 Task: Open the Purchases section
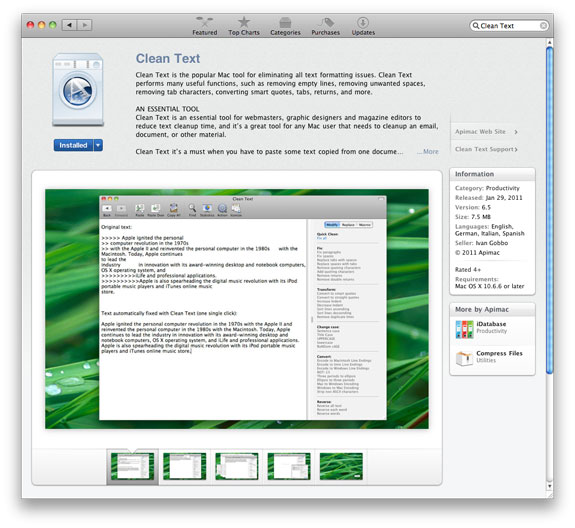(x=326, y=26)
